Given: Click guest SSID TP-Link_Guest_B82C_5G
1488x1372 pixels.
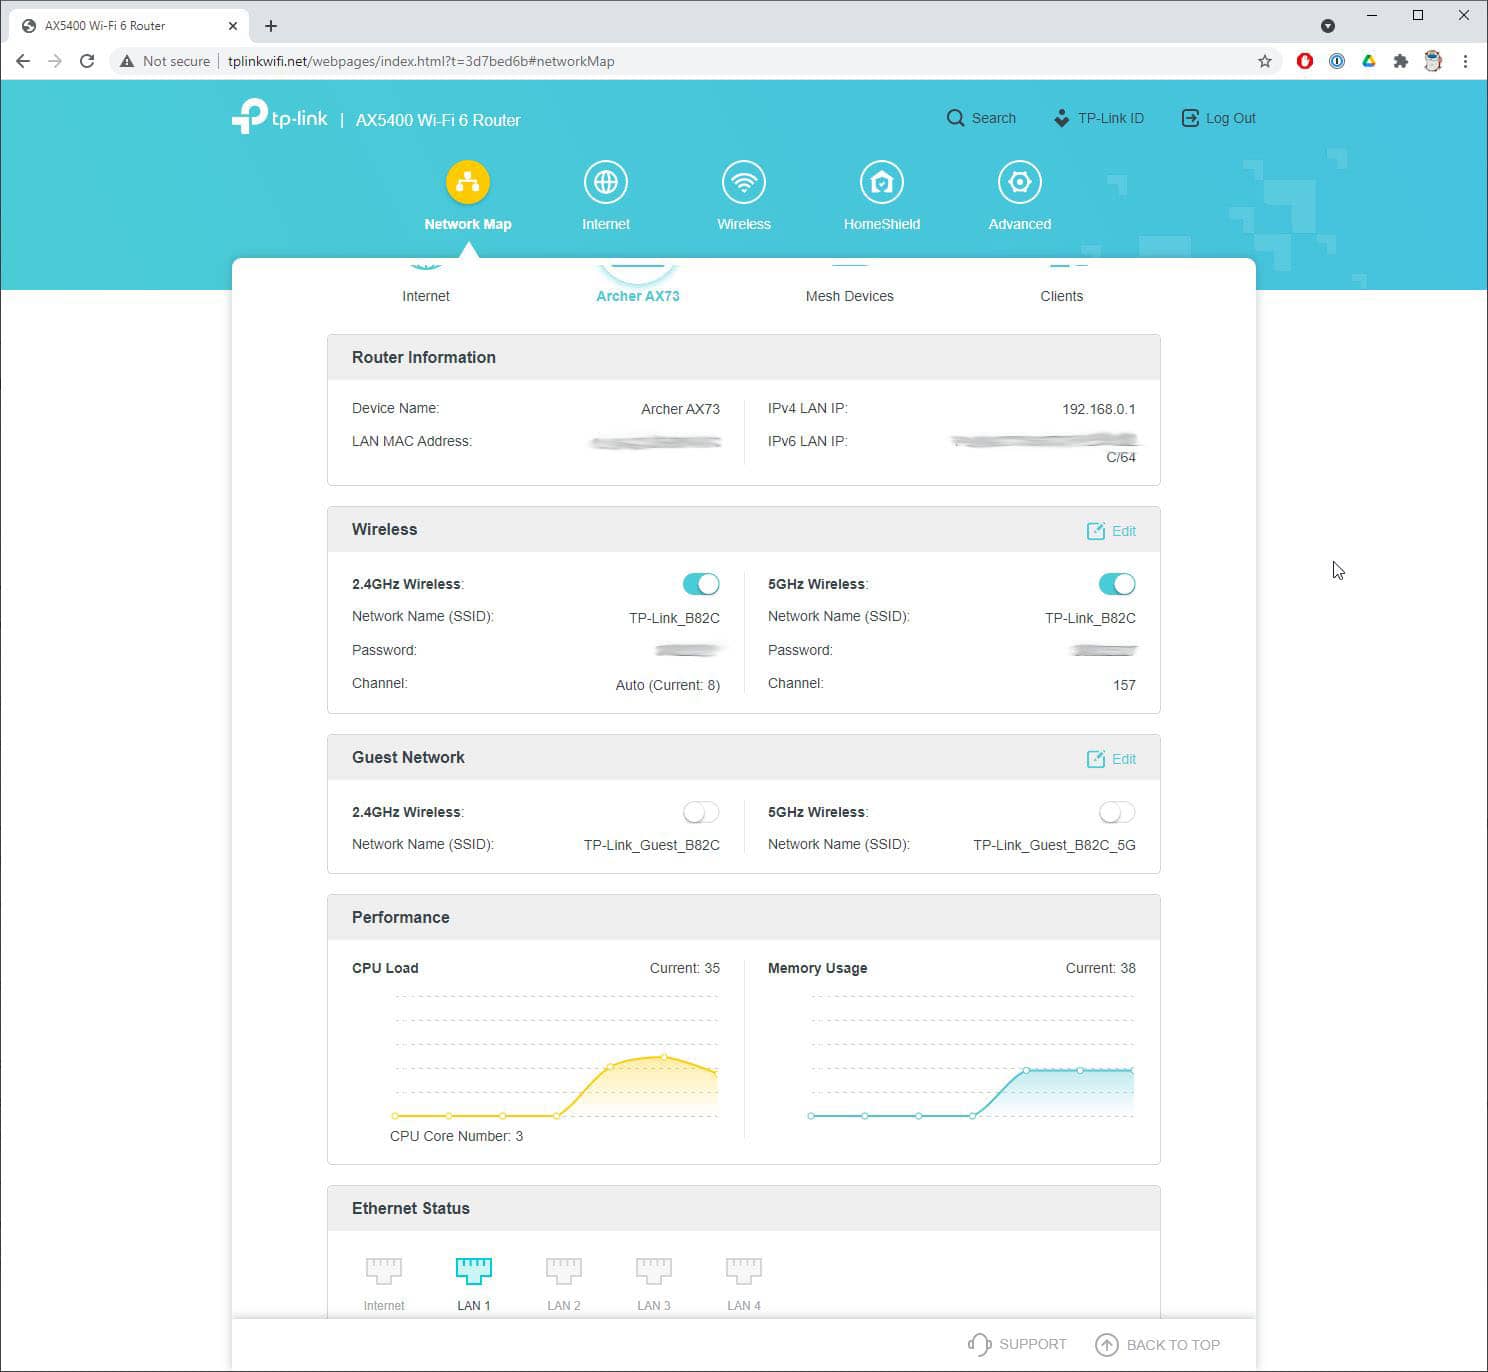Looking at the screenshot, I should [1054, 845].
